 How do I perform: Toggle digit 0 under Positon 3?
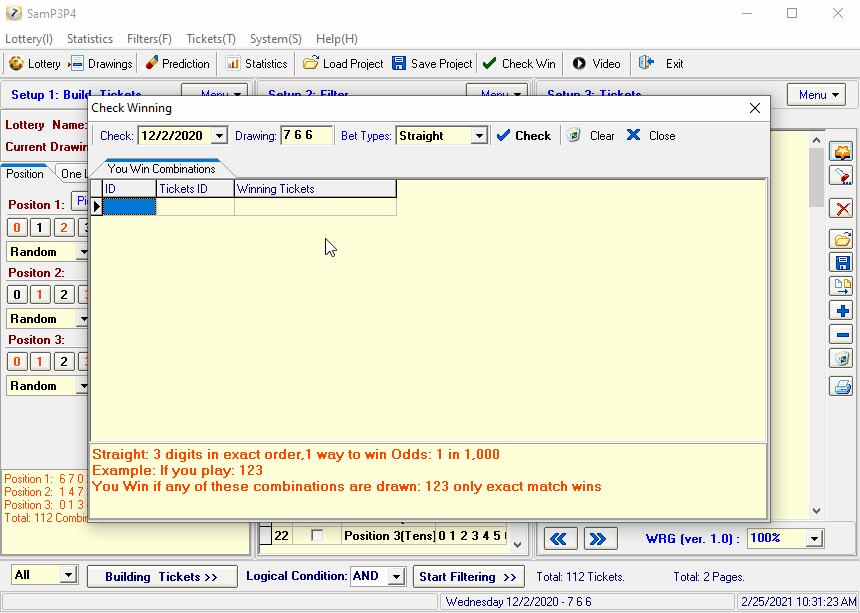[x=17, y=361]
